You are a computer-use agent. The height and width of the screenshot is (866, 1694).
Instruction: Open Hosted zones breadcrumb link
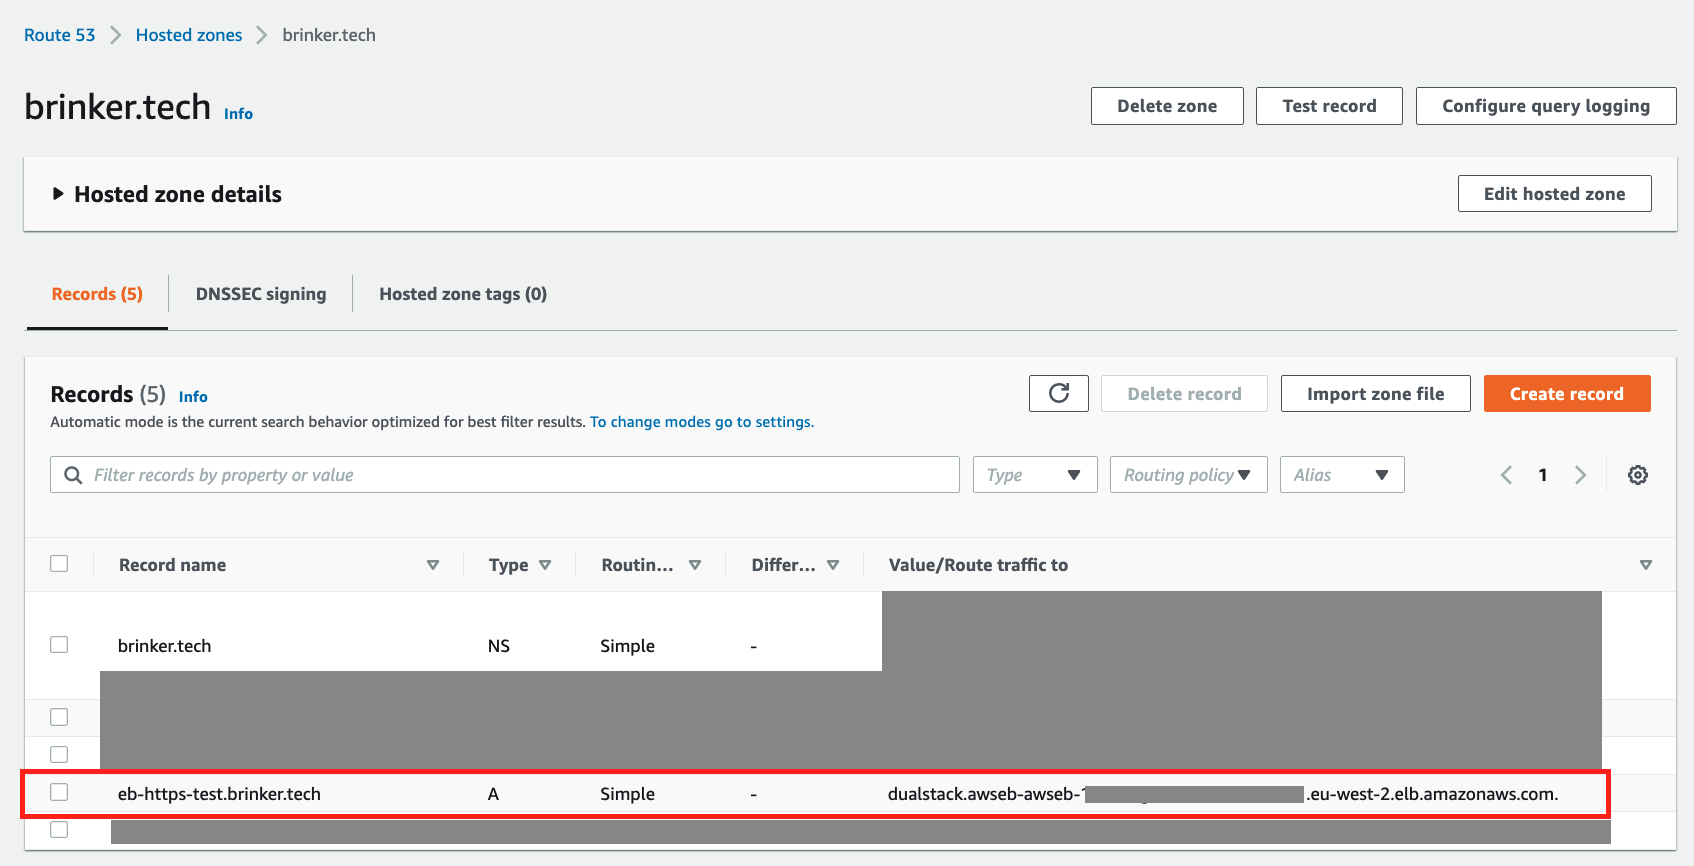pyautogui.click(x=189, y=35)
